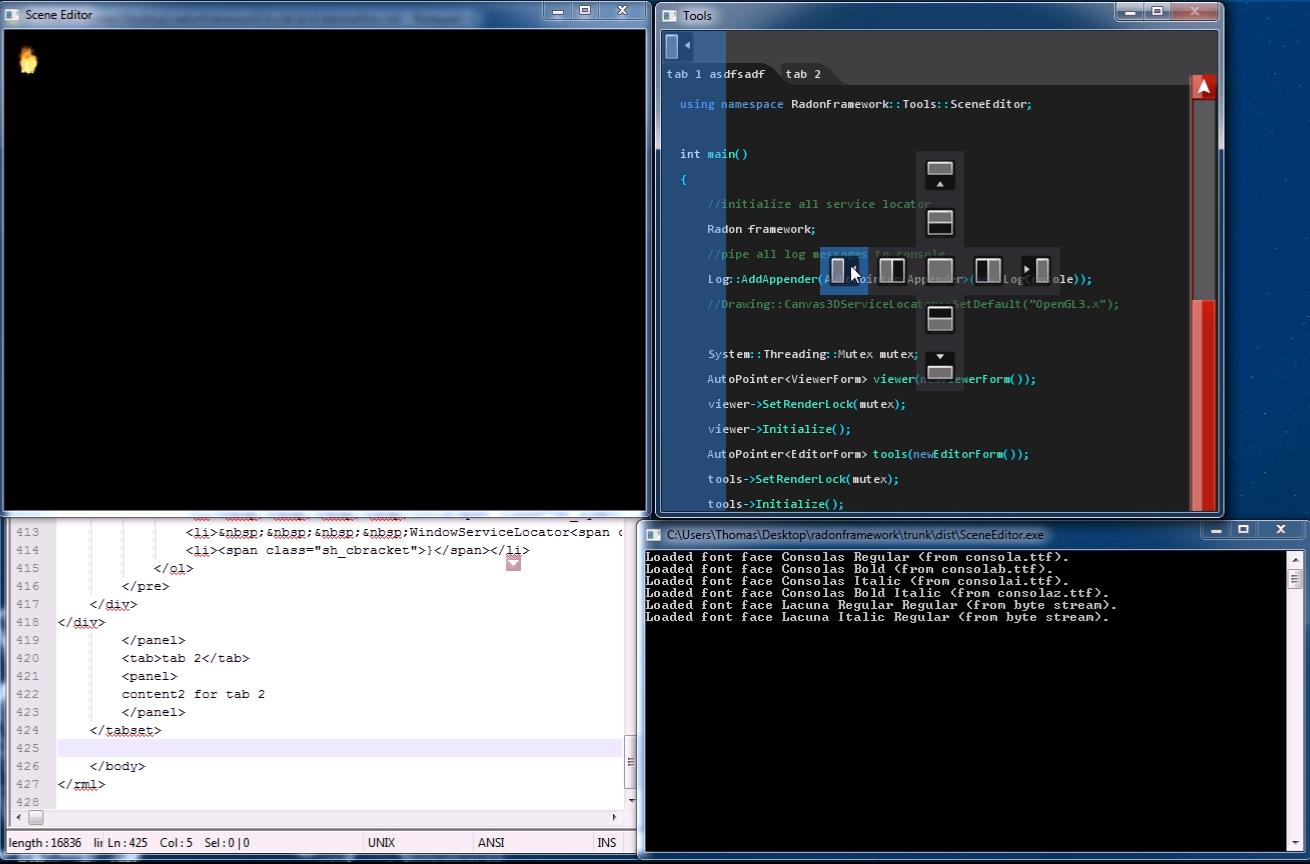
Task: Toggle INS insert mode in status bar
Action: click(607, 843)
